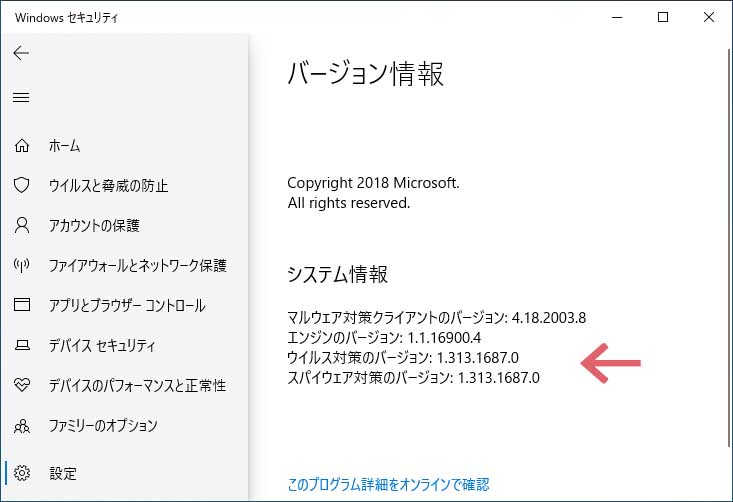Click the ウイルス対策のバージョン text line
The image size is (733, 502).
(402, 358)
